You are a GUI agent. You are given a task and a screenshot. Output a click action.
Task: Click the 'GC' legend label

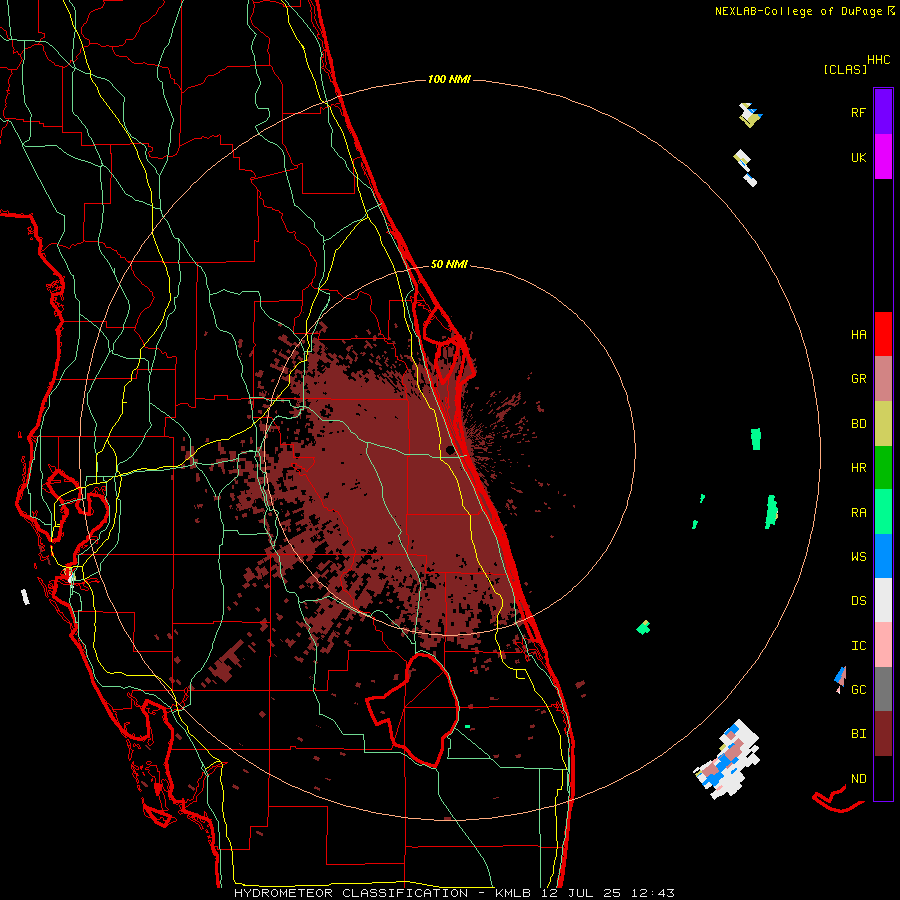[858, 689]
